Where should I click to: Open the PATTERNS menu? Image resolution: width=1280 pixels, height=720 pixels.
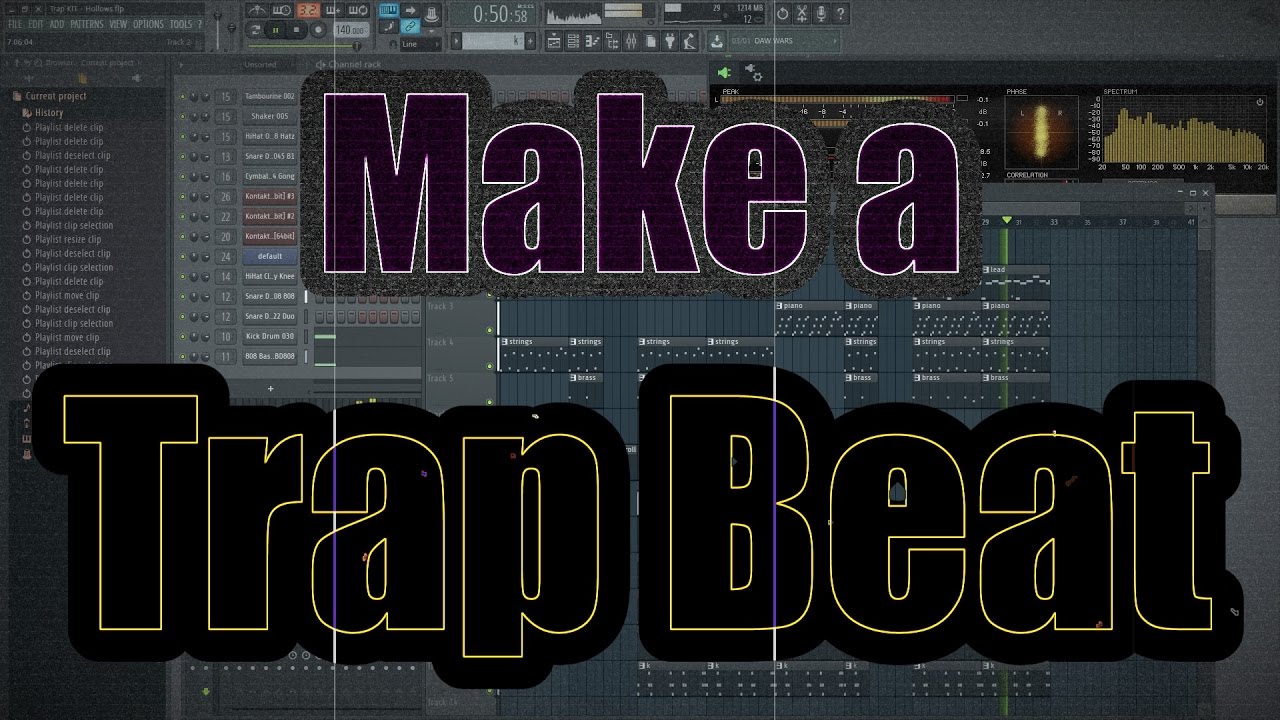[87, 24]
